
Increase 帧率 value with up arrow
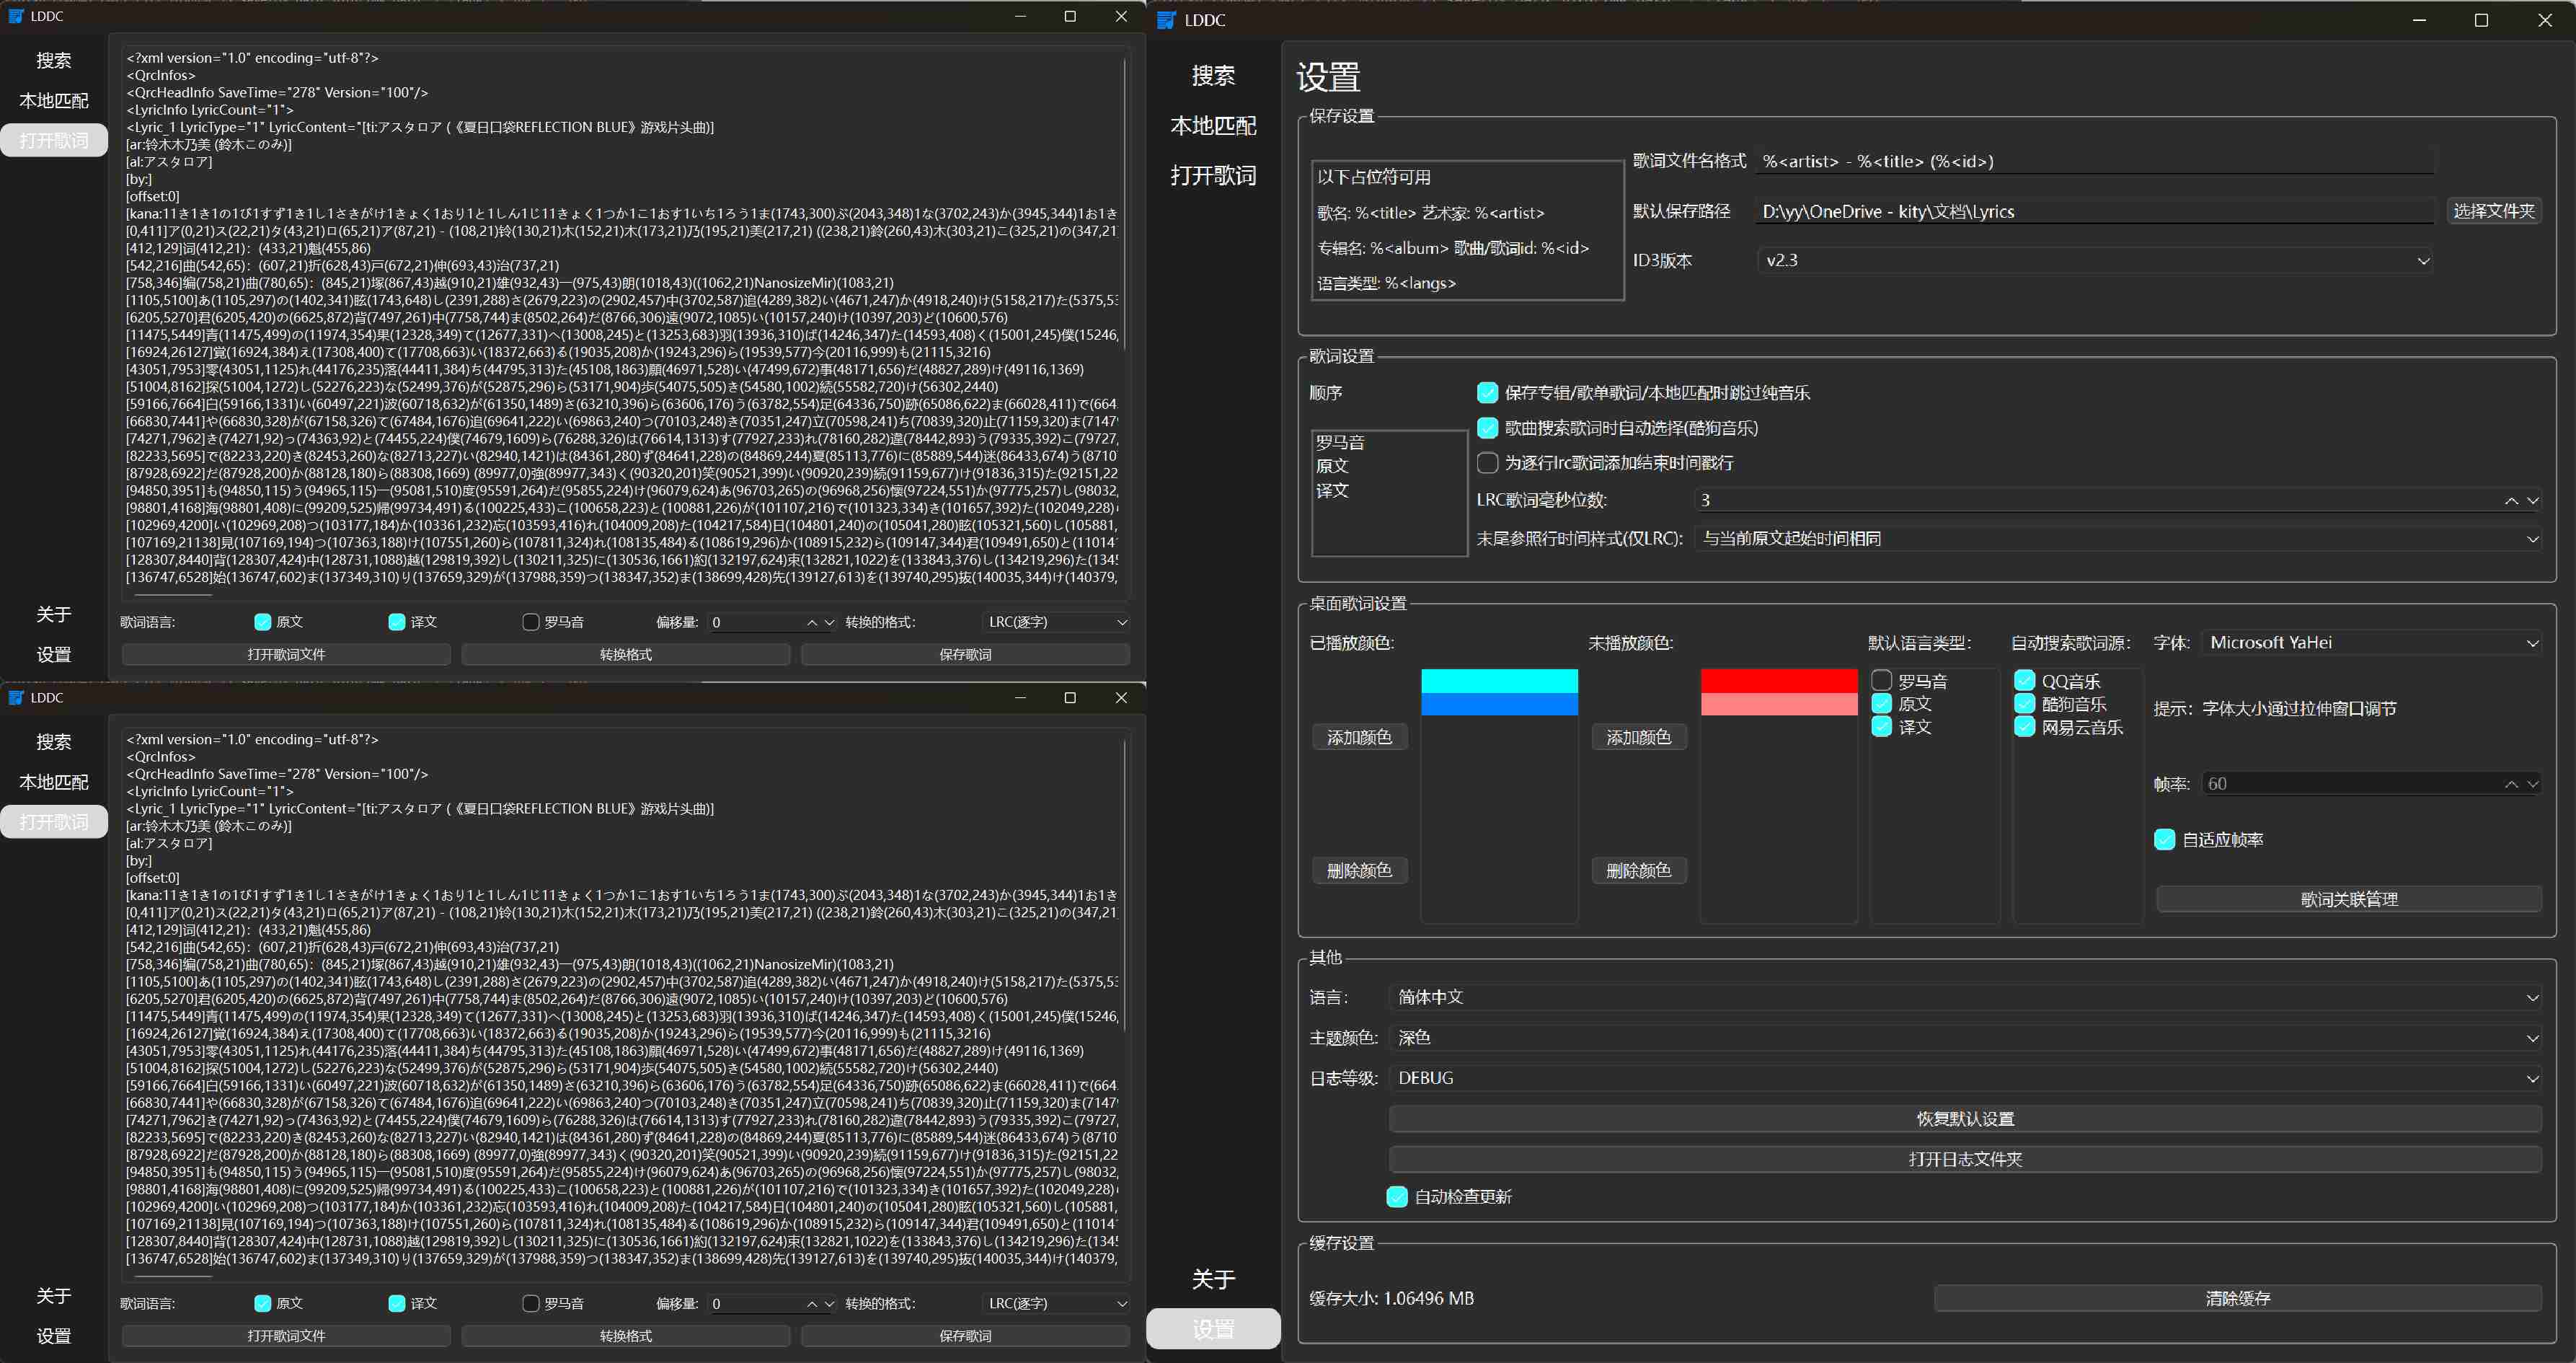pyautogui.click(x=2511, y=784)
